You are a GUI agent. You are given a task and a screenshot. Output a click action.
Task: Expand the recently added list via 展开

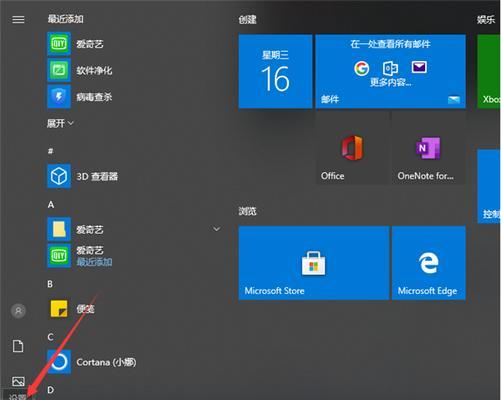[60, 123]
